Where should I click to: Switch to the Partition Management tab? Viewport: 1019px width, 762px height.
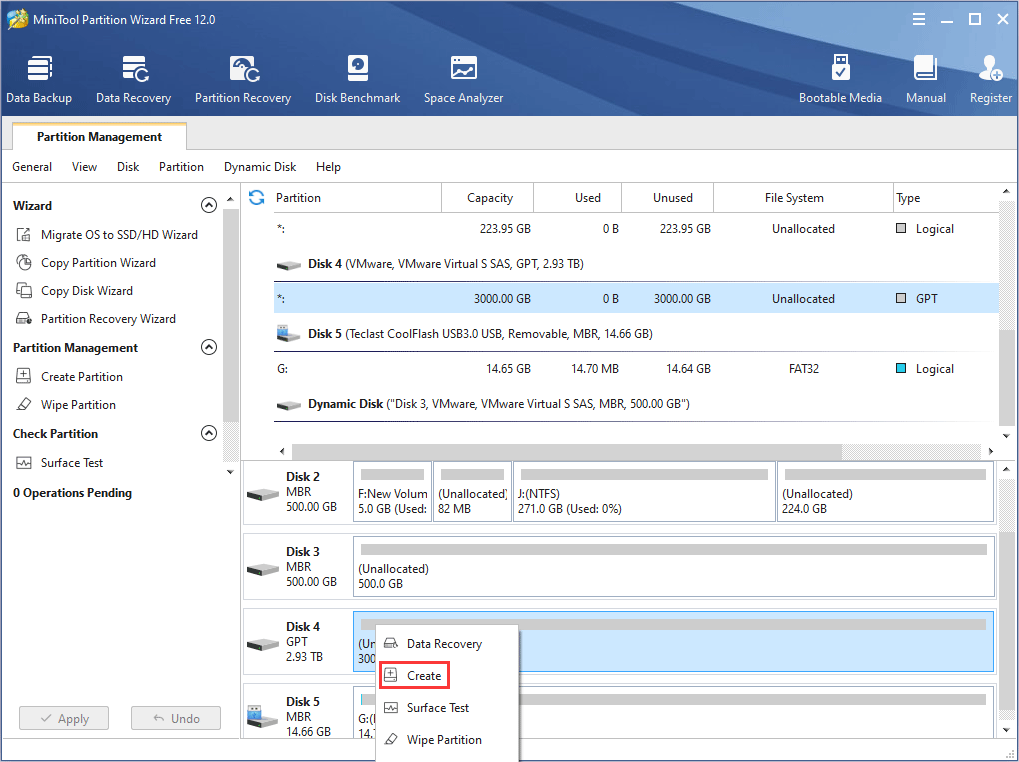[x=99, y=137]
